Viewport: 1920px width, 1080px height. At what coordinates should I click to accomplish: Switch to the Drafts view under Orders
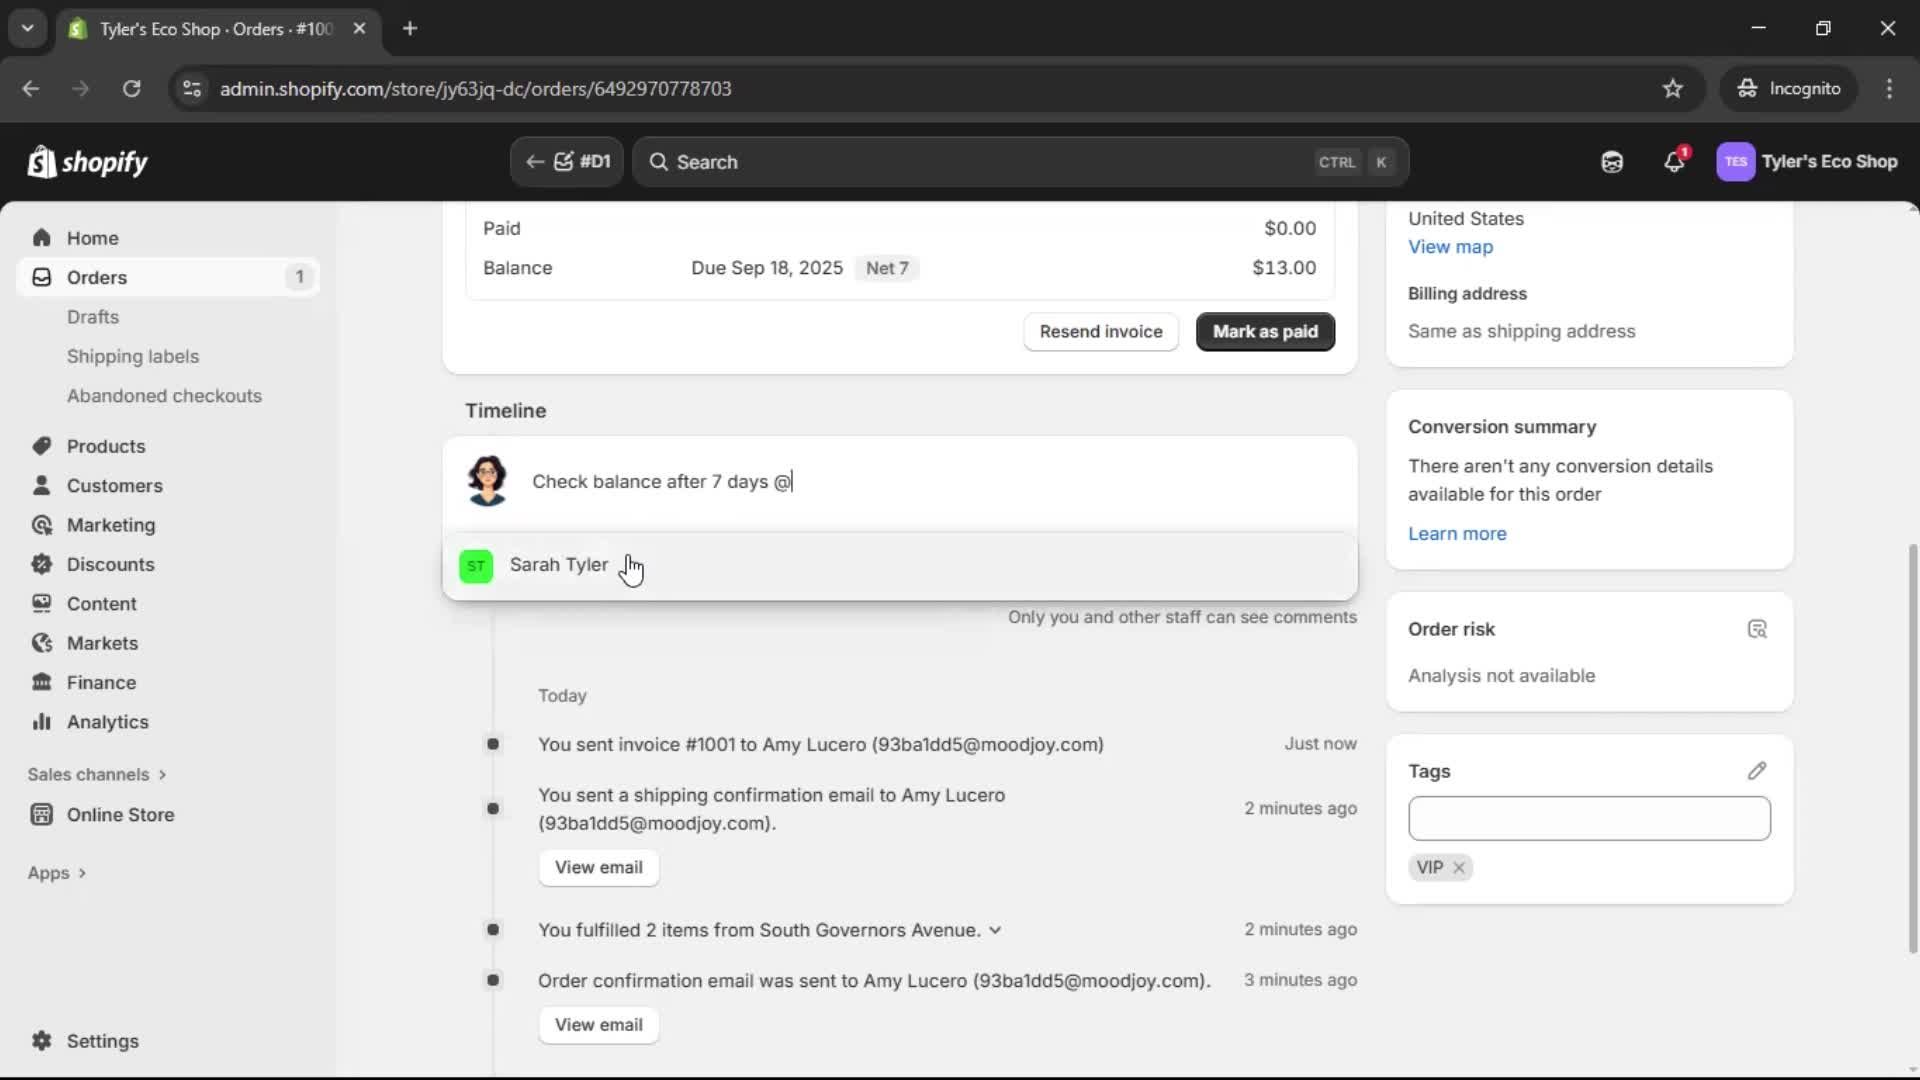click(x=93, y=316)
